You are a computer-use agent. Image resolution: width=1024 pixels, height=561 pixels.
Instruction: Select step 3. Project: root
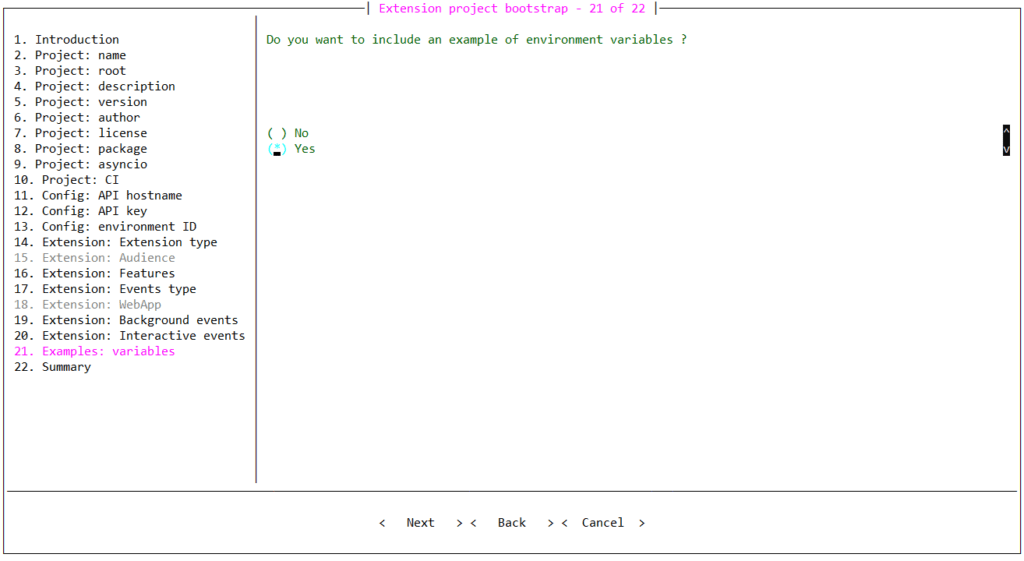(x=70, y=71)
